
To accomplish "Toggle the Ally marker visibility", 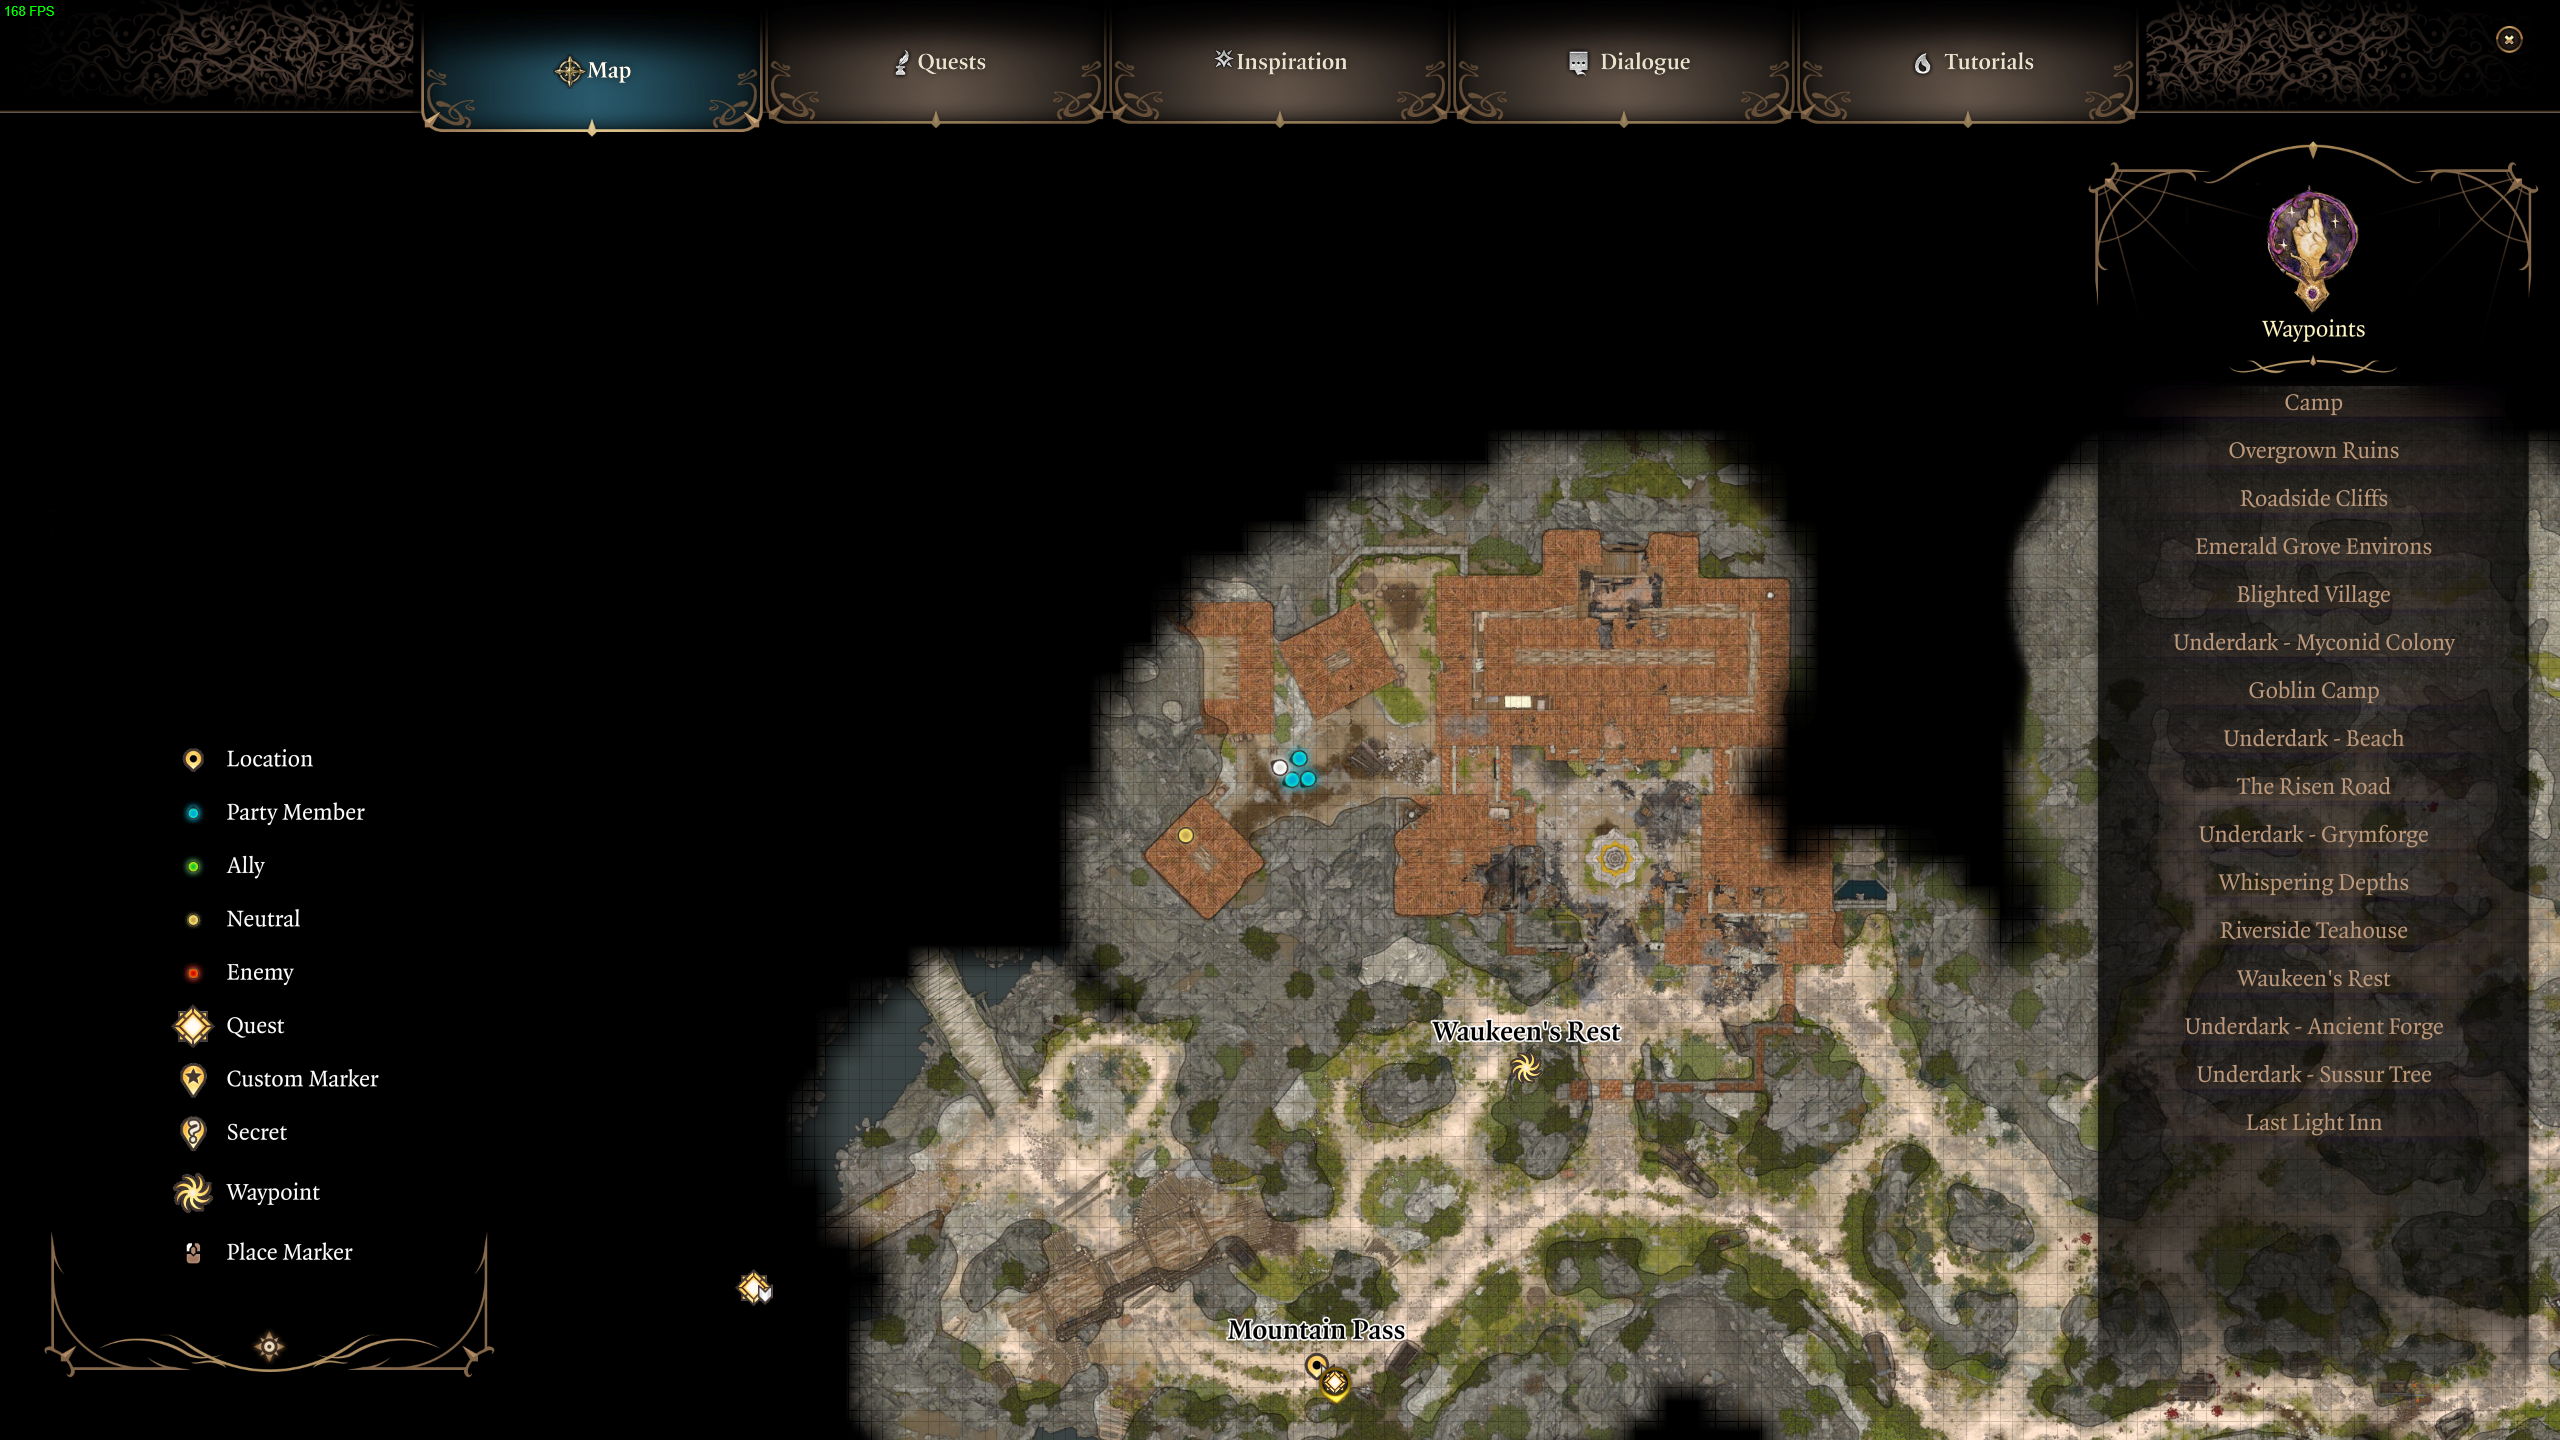I will [193, 865].
